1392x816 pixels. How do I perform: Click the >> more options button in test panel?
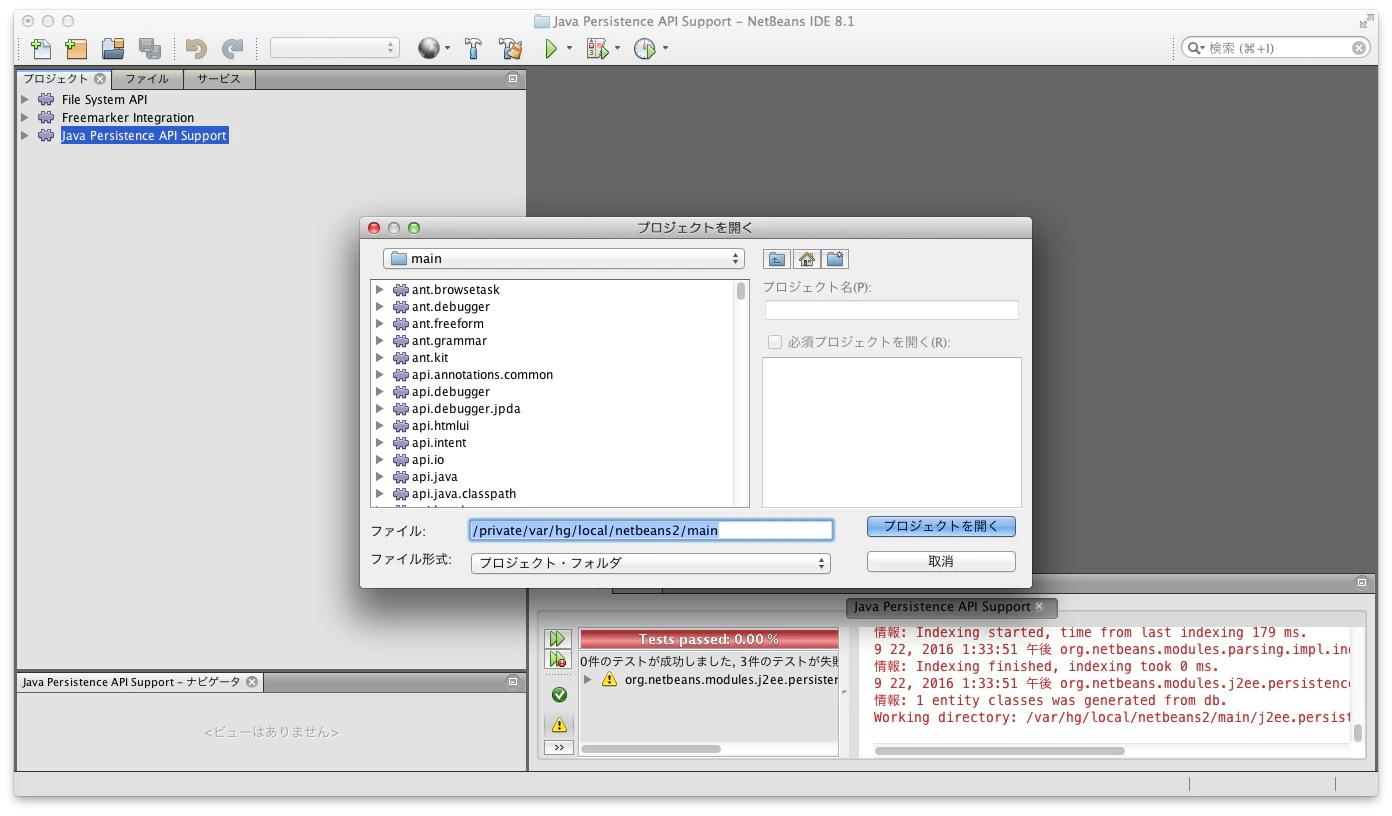pos(559,748)
